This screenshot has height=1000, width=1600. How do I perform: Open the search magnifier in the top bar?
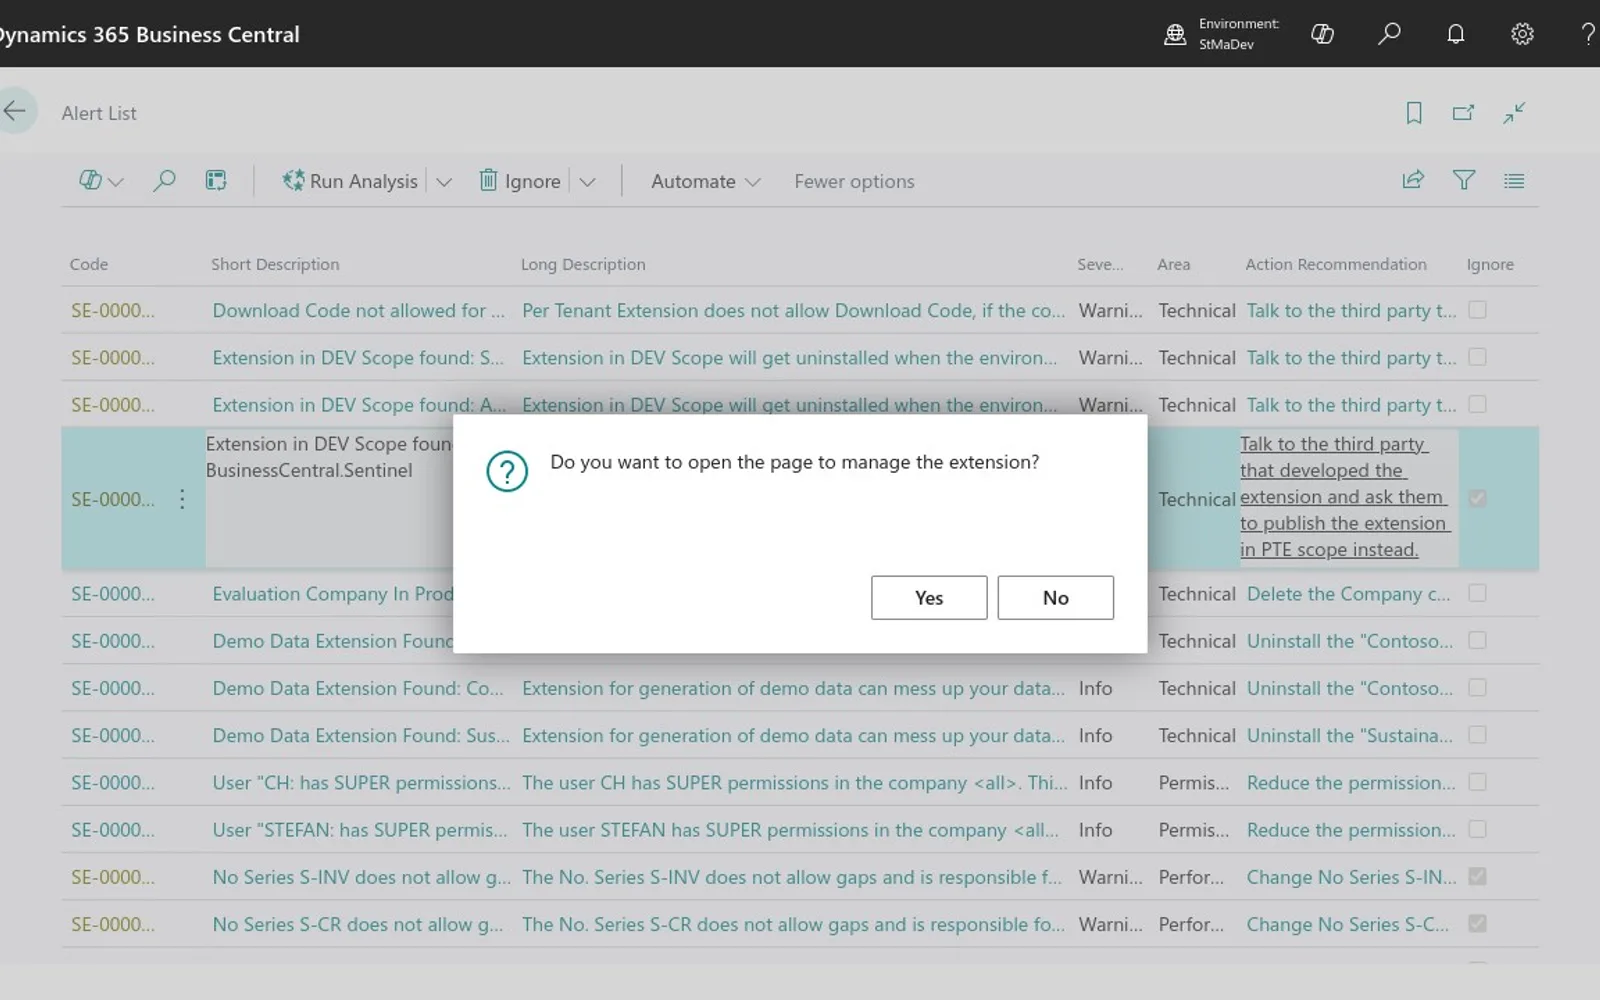(1389, 34)
